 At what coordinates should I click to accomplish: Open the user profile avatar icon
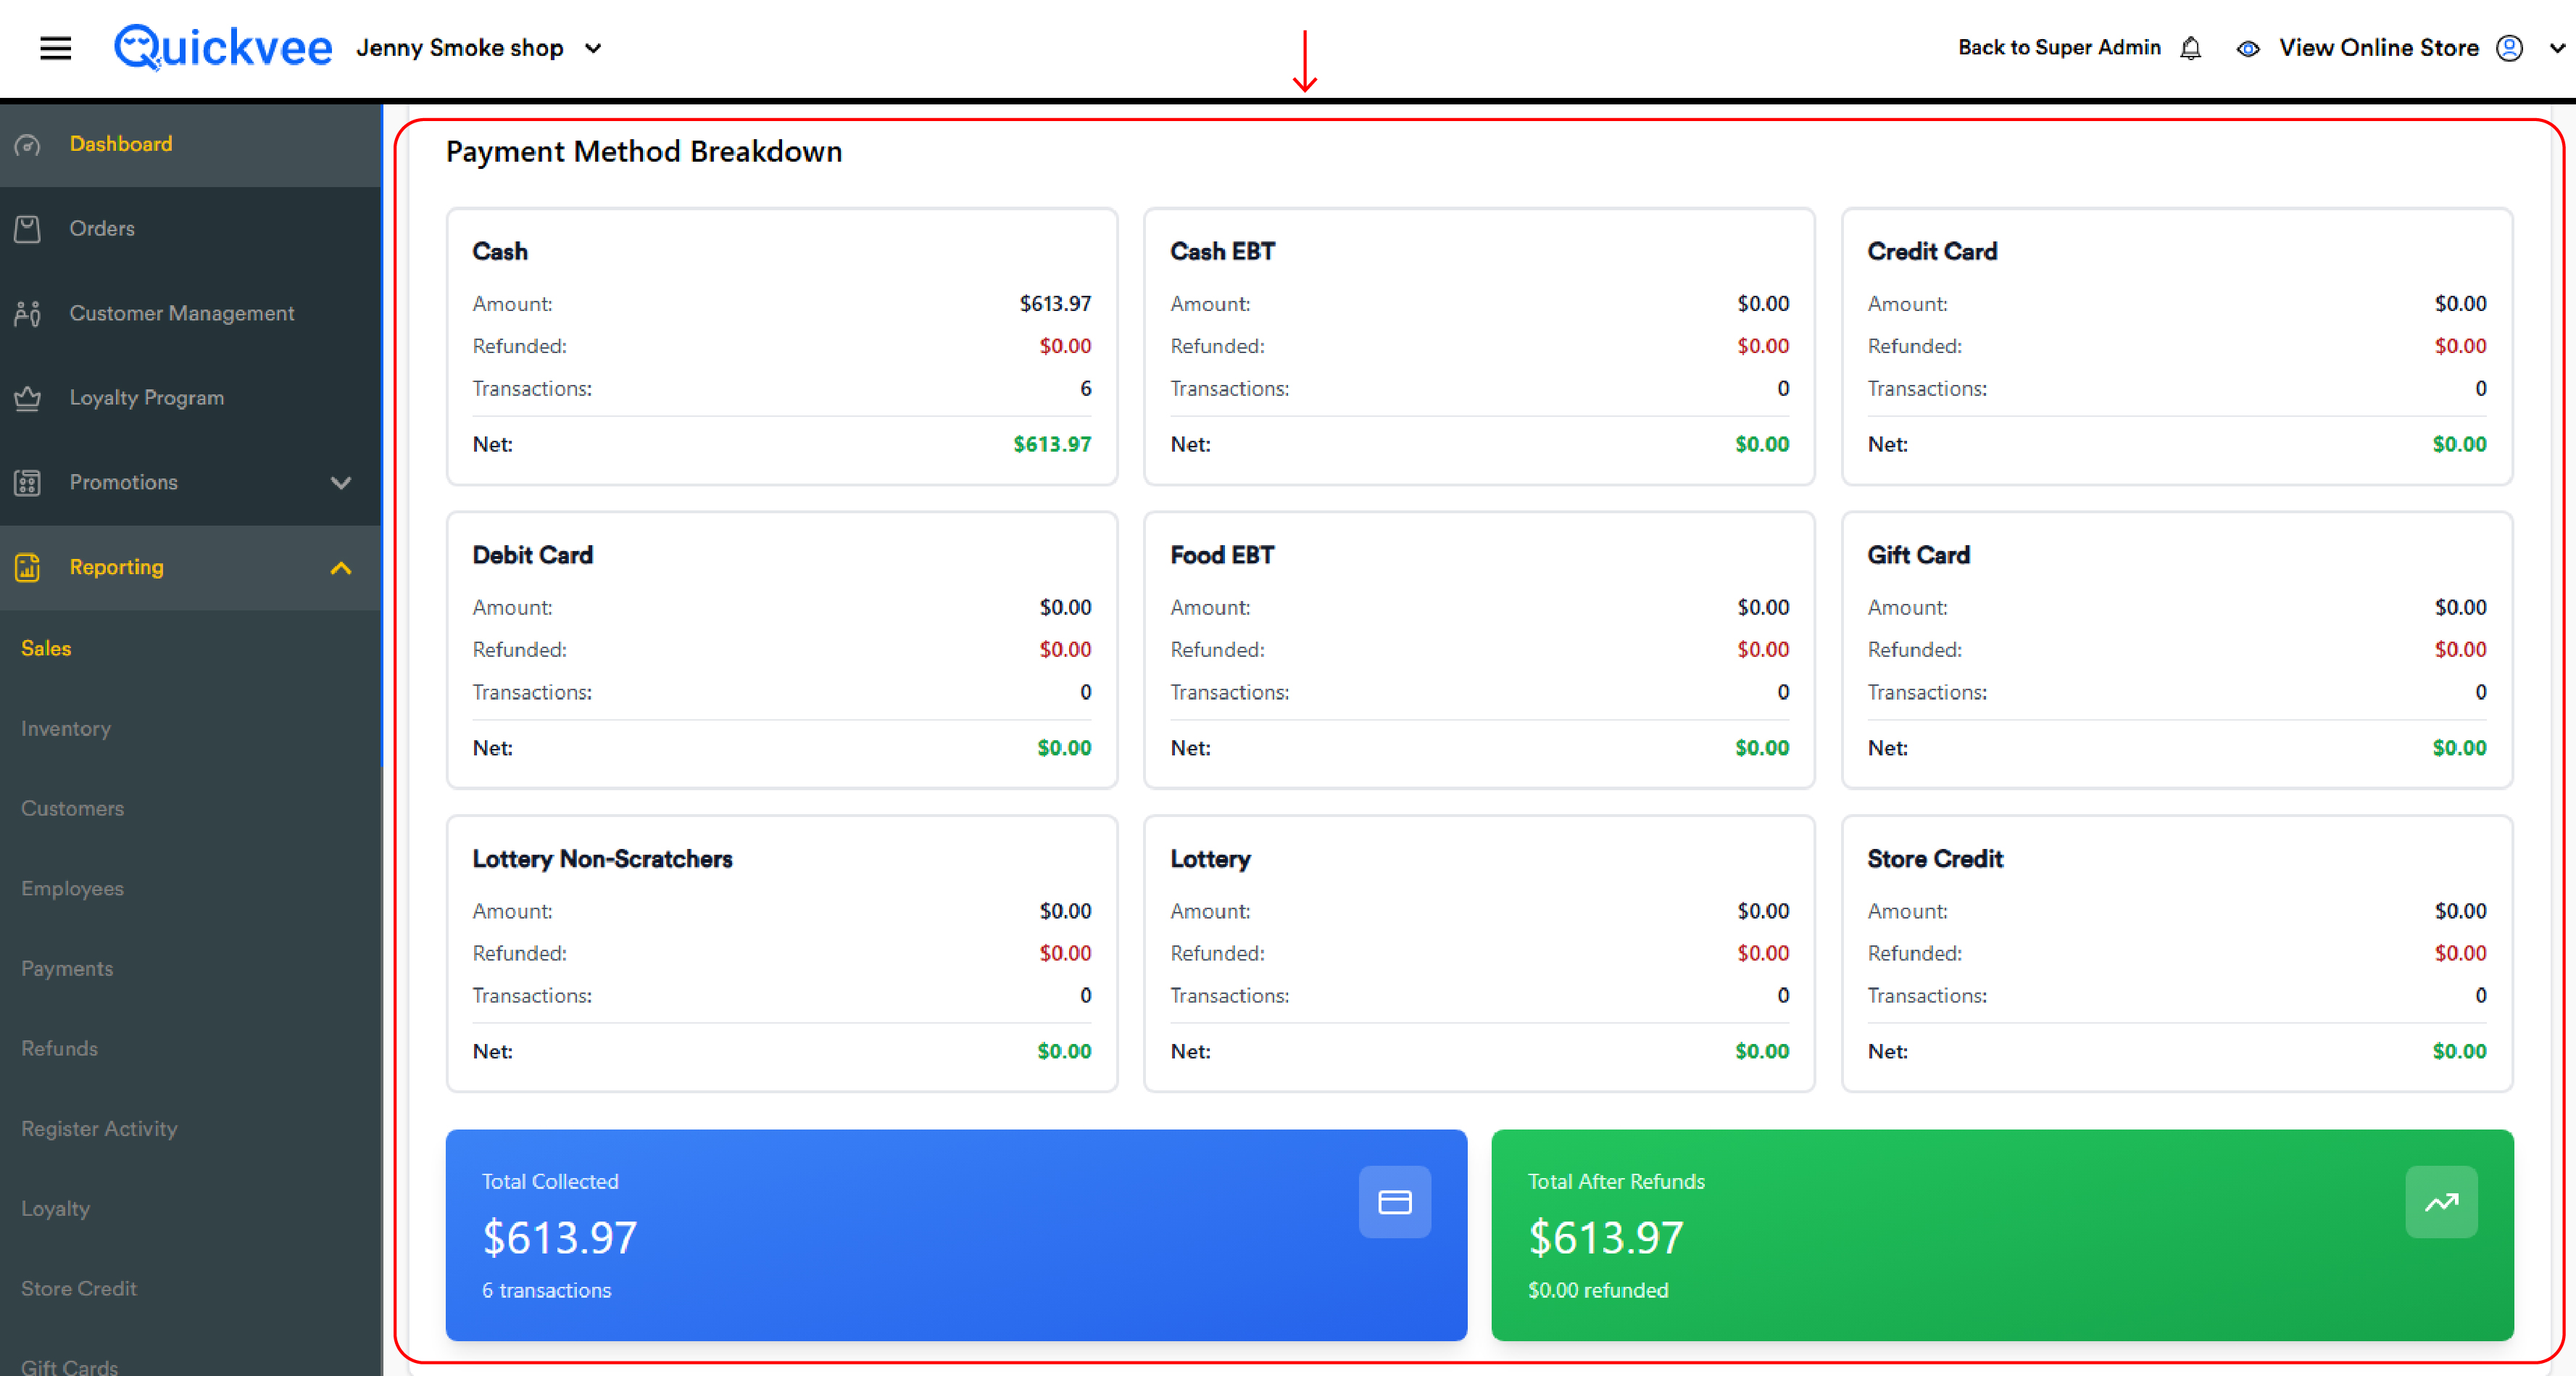click(2509, 48)
